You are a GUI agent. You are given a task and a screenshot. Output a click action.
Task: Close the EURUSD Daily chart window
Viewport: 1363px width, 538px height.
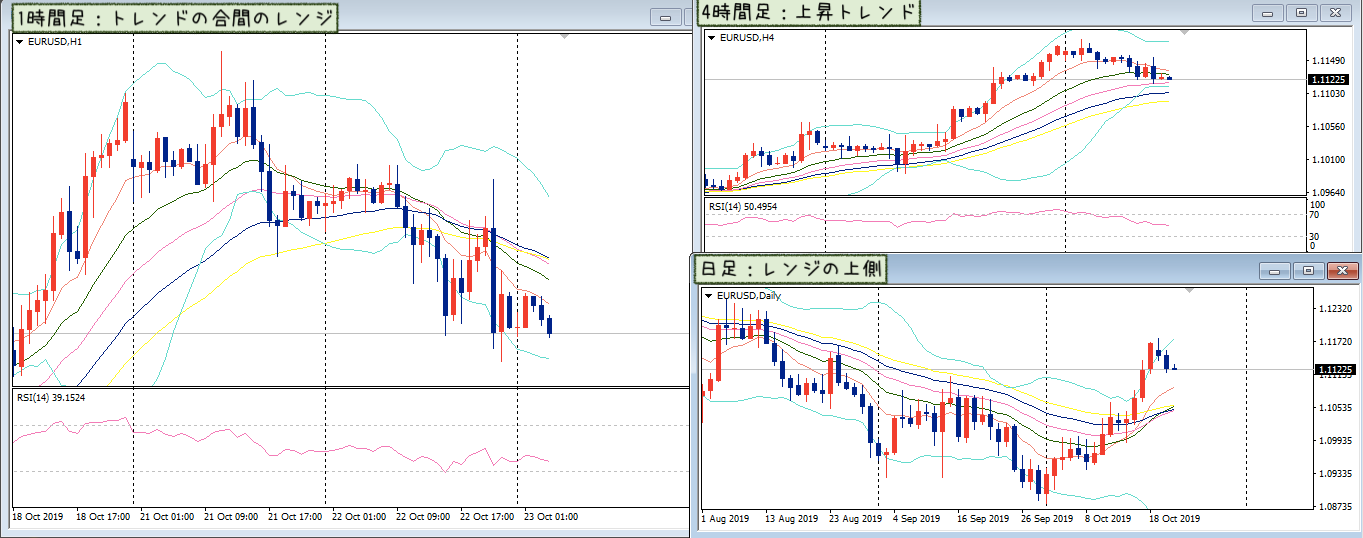(1341, 271)
